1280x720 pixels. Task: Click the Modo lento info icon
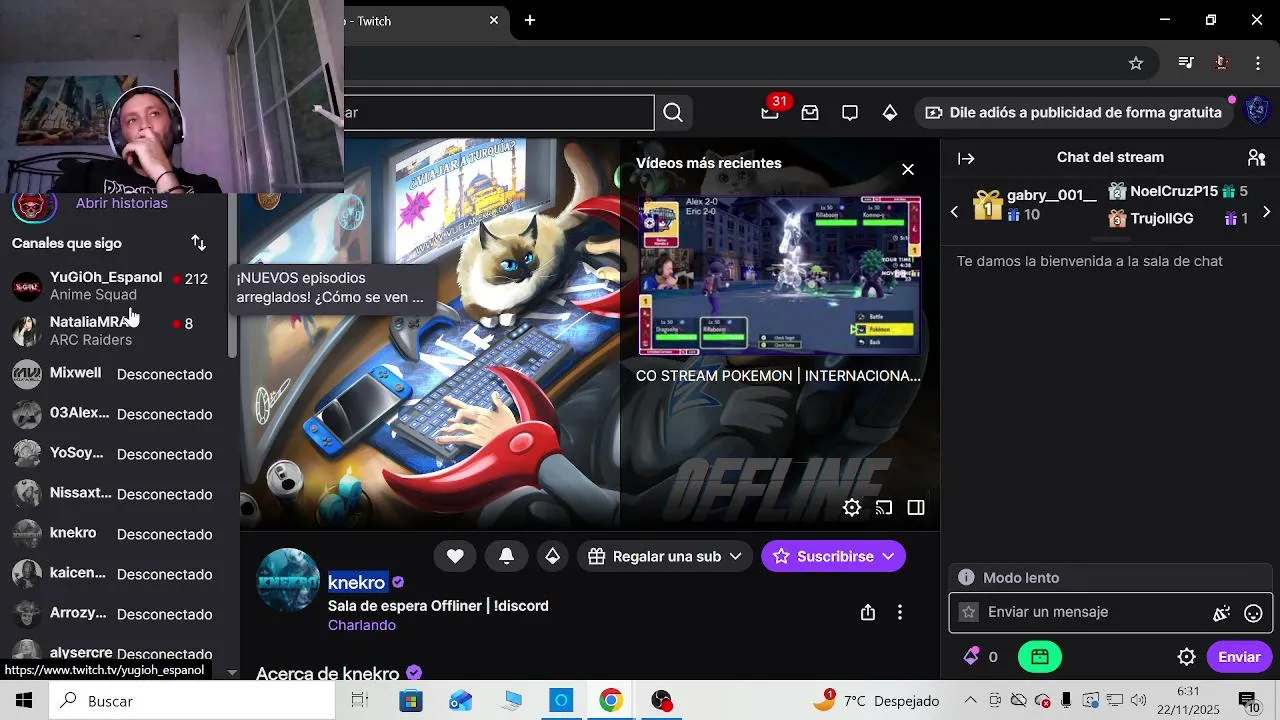point(966,577)
